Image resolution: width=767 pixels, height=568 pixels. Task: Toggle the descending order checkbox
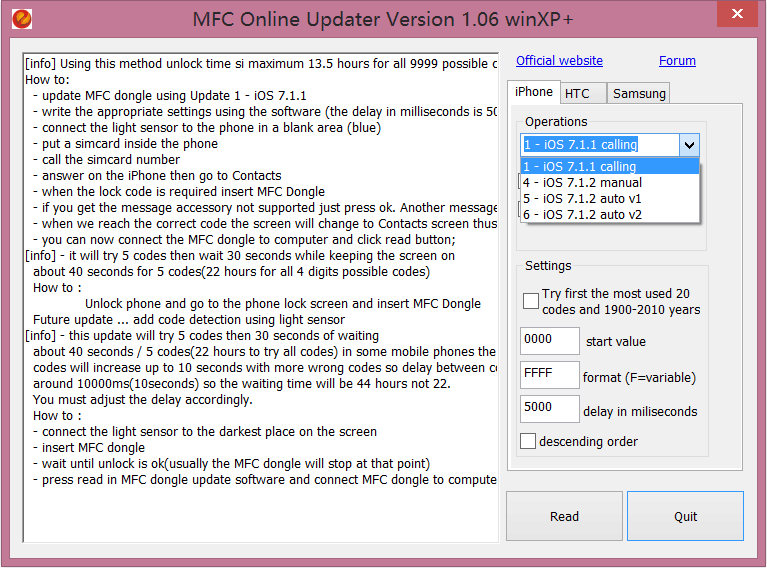pyautogui.click(x=528, y=441)
